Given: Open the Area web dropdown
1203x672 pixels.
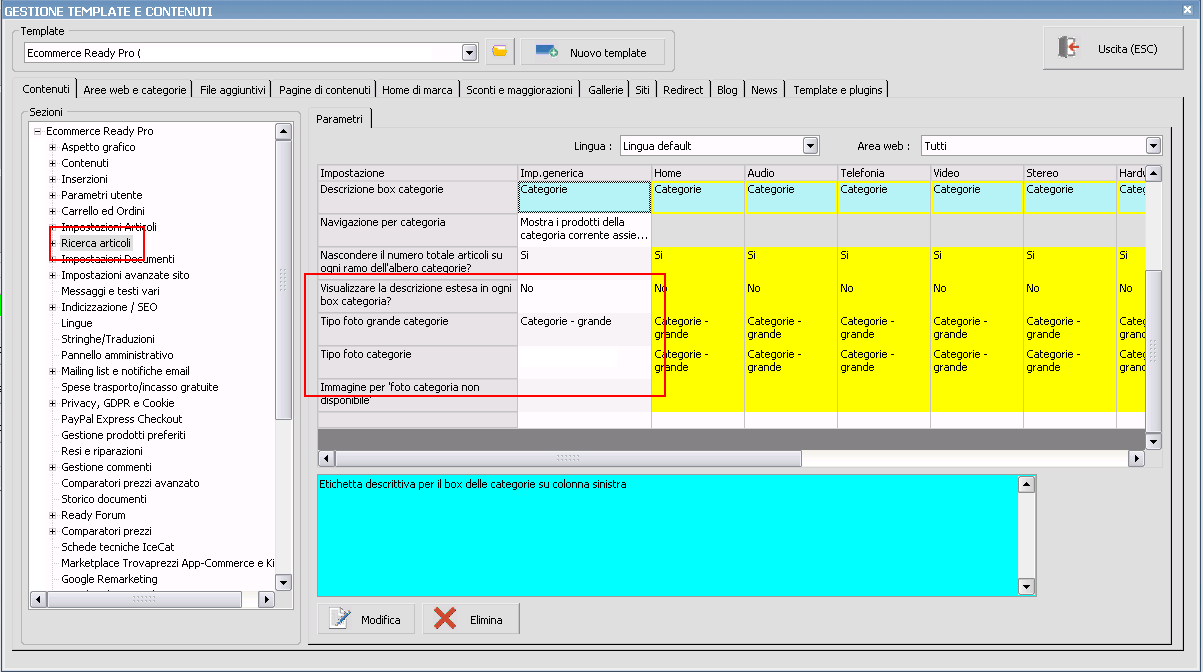Looking at the screenshot, I should tap(1153, 146).
